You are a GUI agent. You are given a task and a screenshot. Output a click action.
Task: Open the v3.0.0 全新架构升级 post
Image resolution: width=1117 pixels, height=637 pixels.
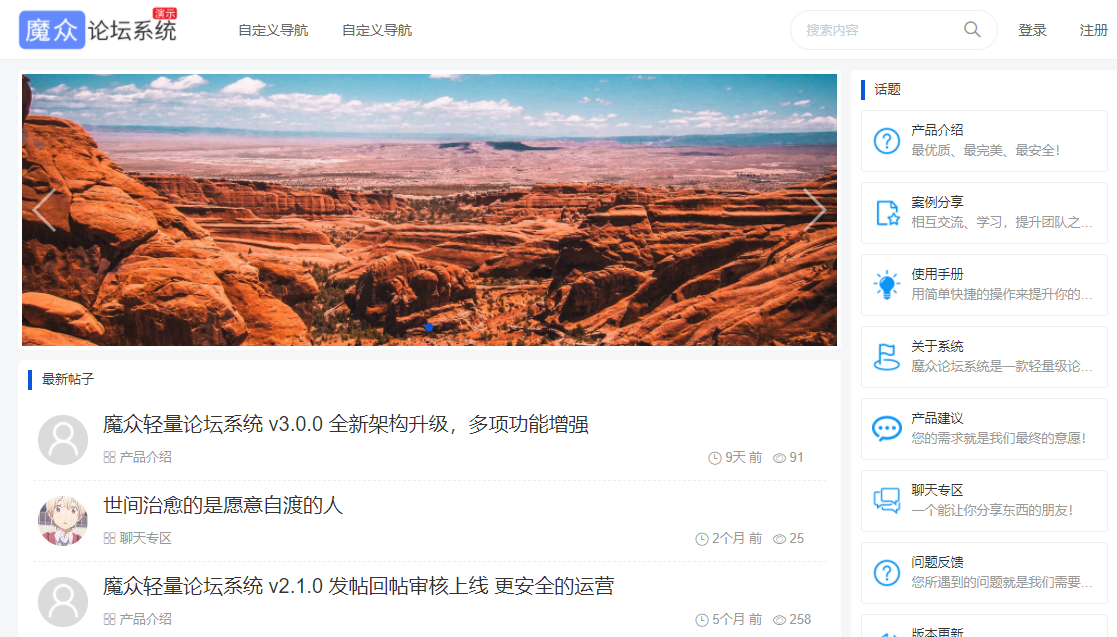tap(346, 425)
